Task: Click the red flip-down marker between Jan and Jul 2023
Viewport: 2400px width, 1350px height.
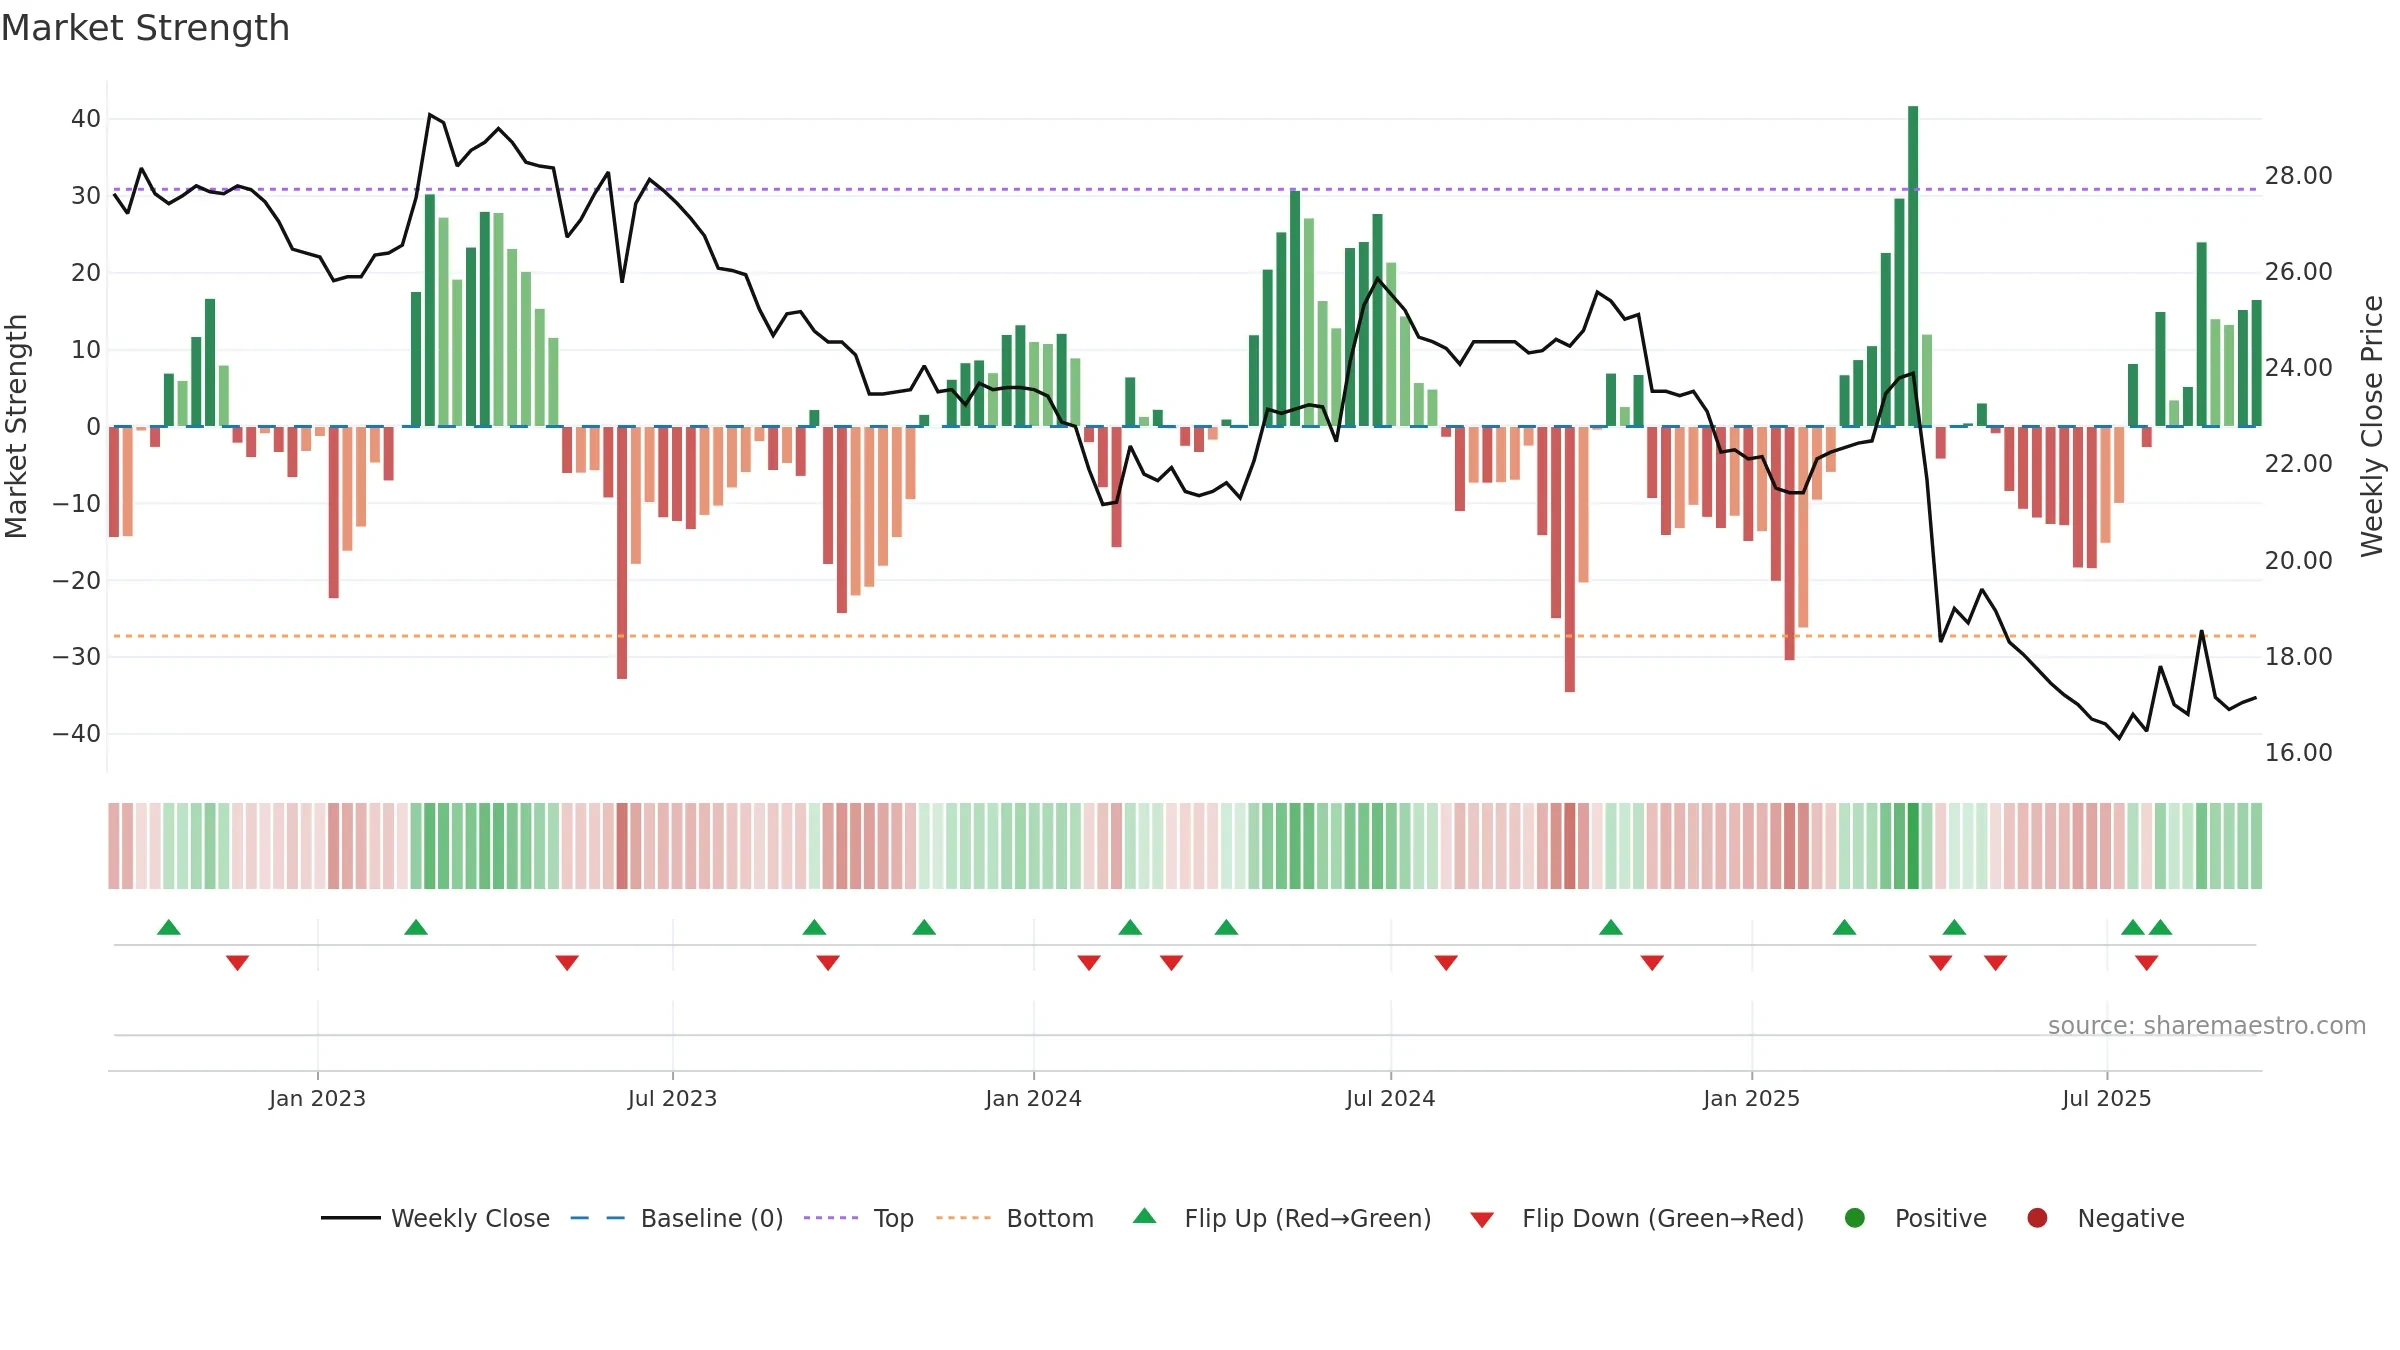Action: (x=567, y=963)
